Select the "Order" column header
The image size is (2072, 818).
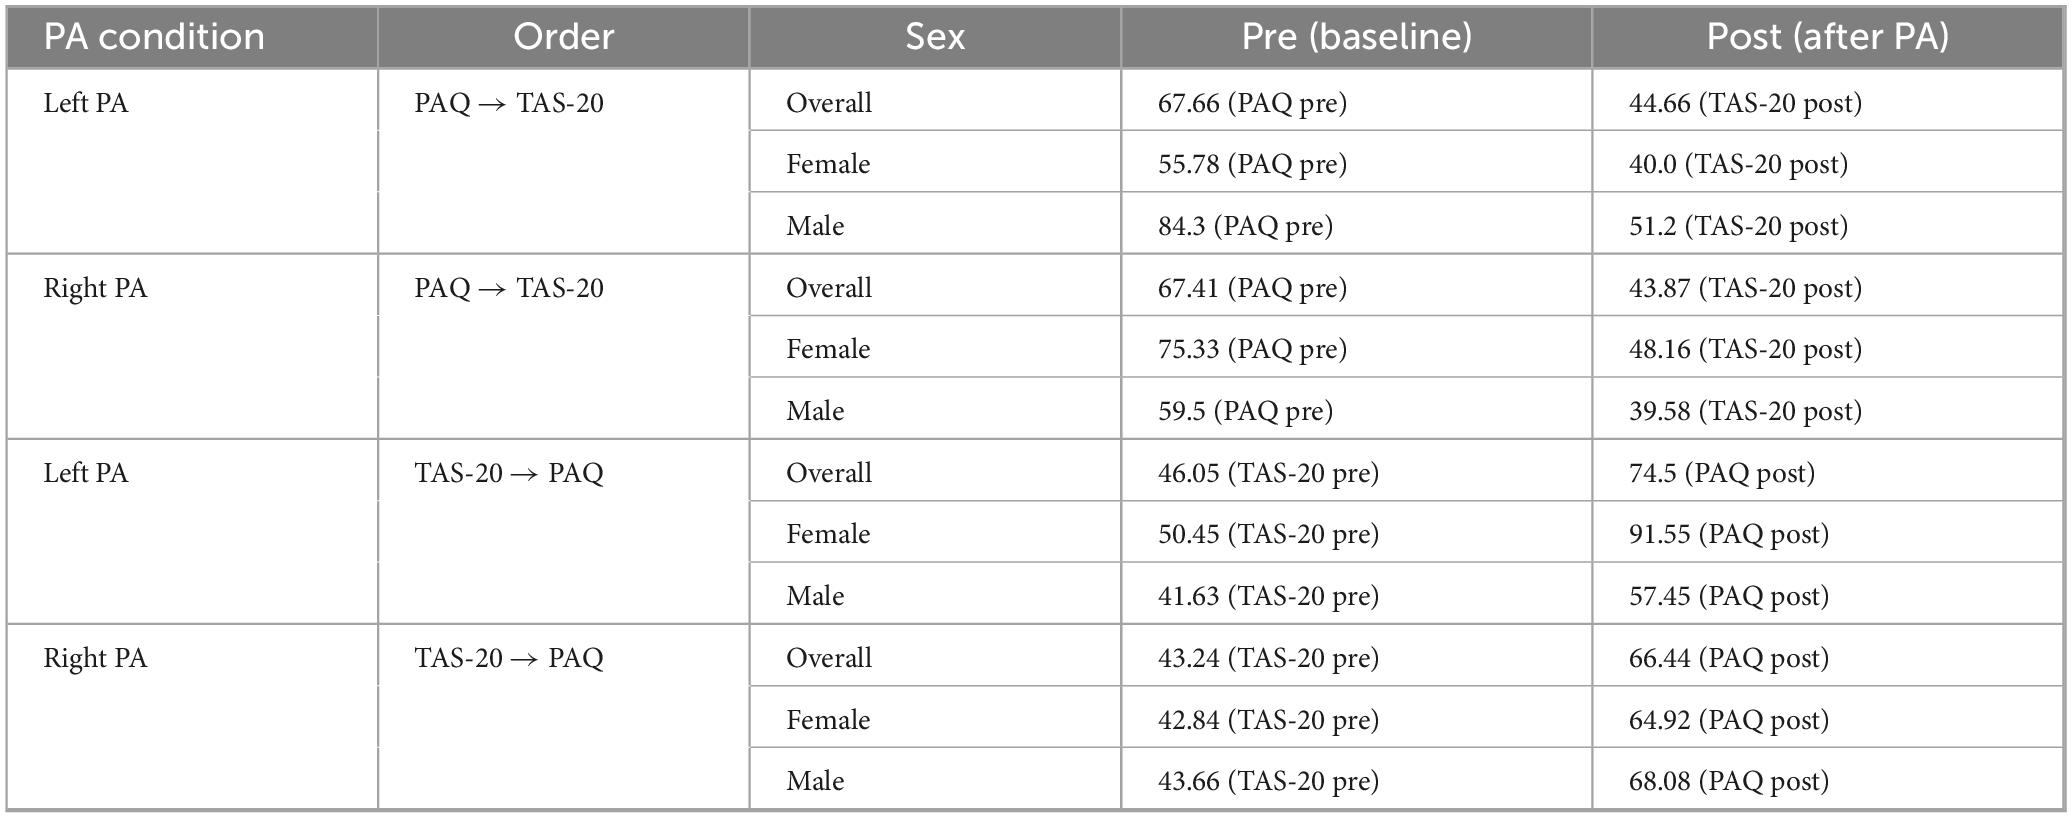pos(563,37)
